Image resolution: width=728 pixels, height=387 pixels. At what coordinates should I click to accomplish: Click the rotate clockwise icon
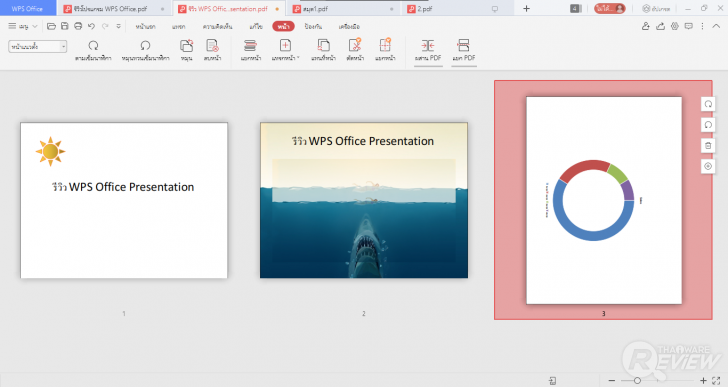coord(93,45)
